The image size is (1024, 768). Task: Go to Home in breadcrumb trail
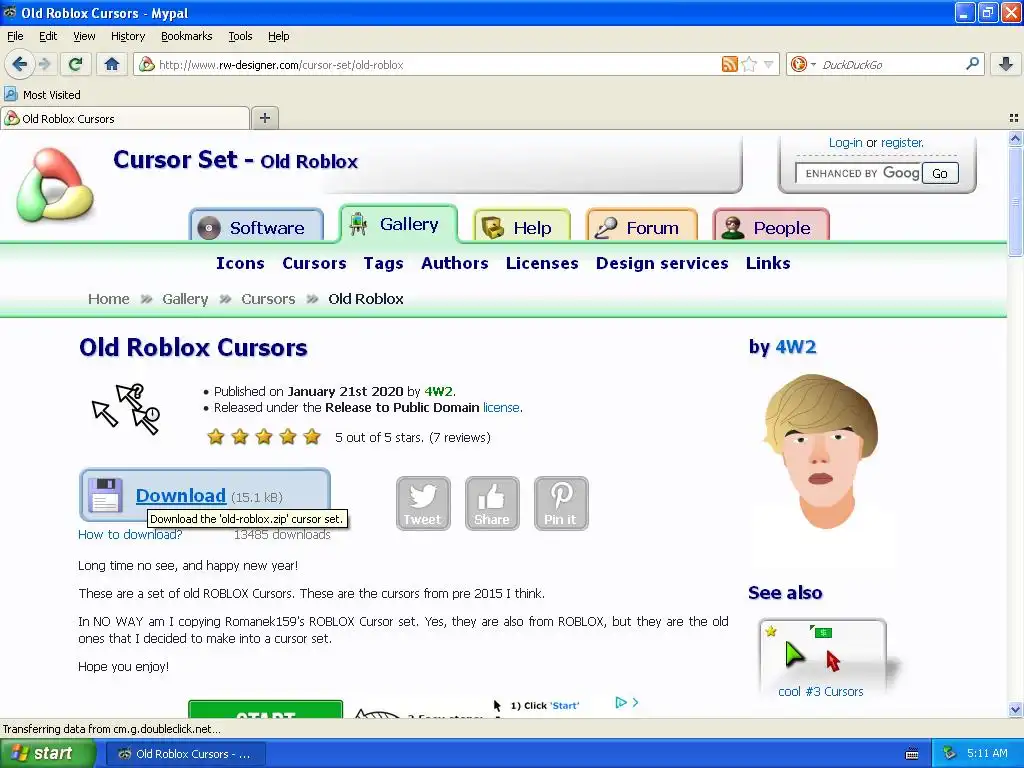tap(108, 299)
